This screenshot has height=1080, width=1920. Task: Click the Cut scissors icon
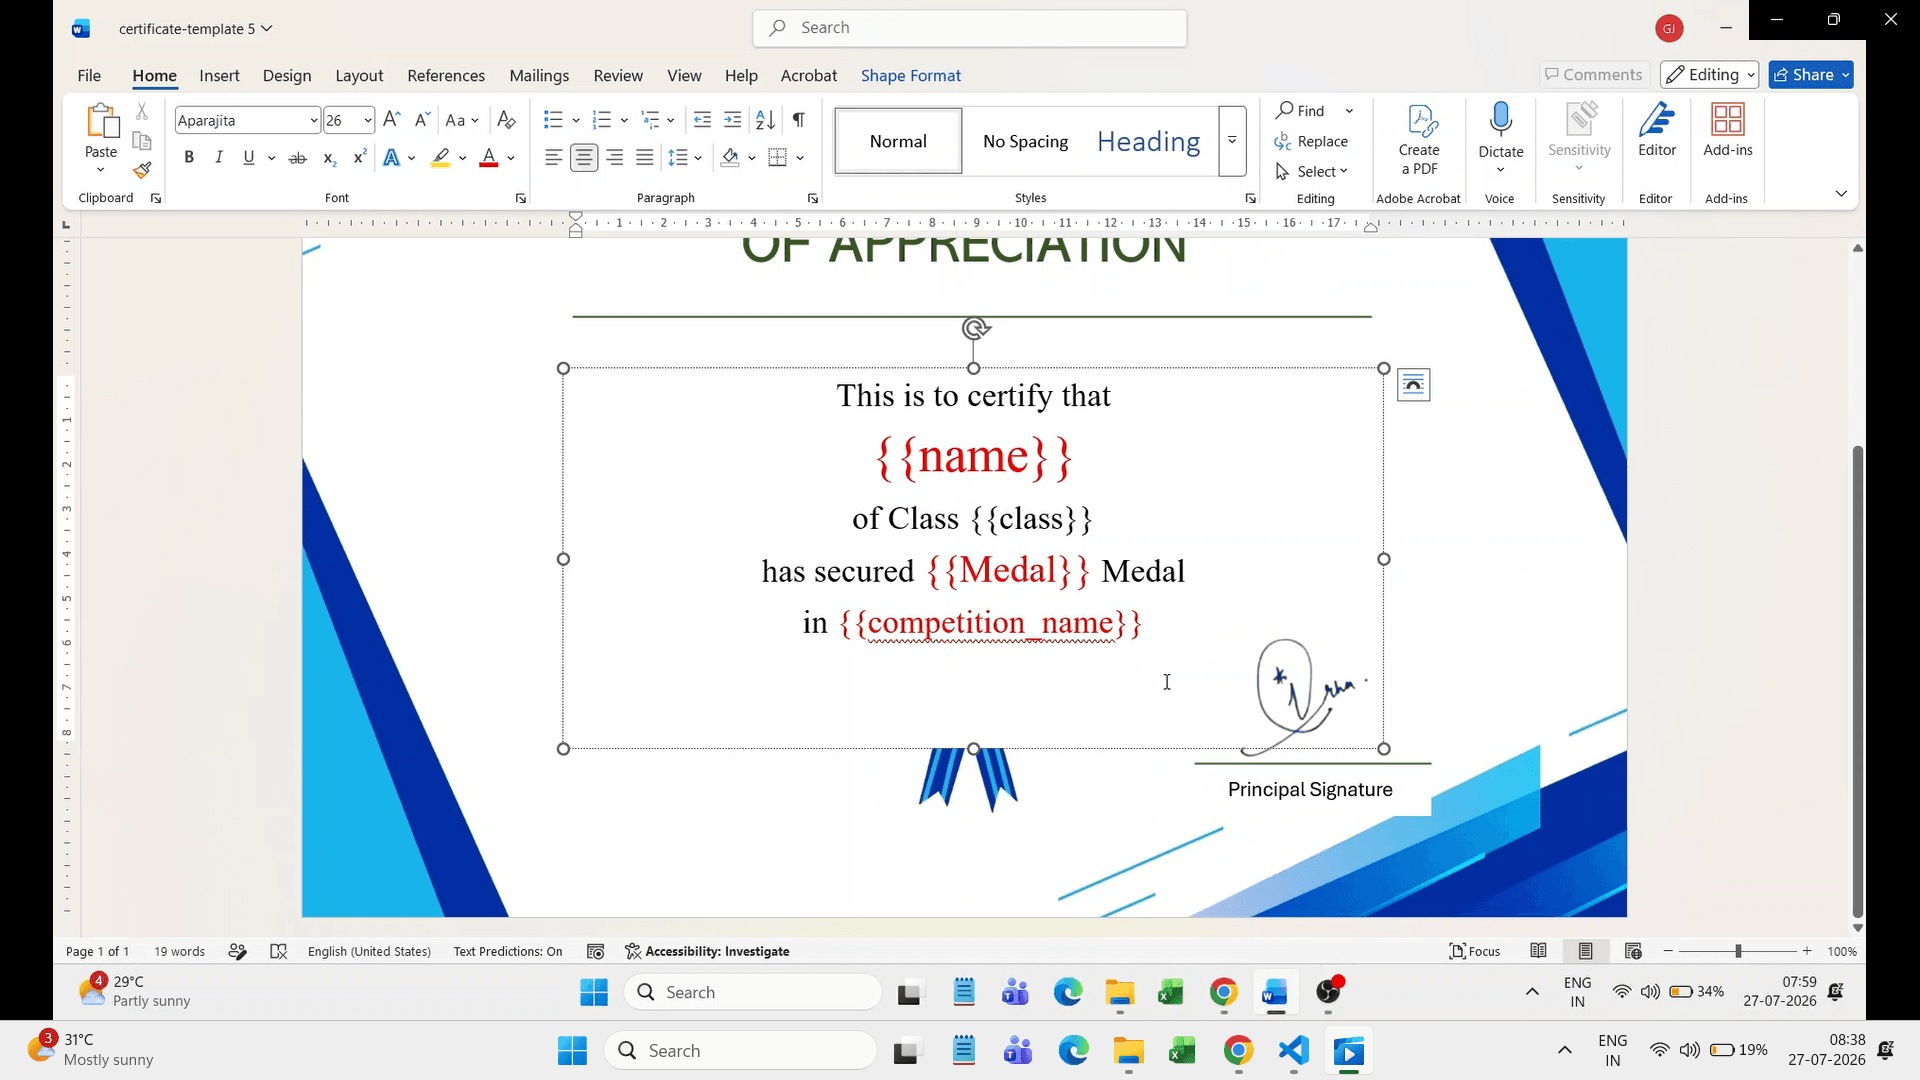point(142,111)
